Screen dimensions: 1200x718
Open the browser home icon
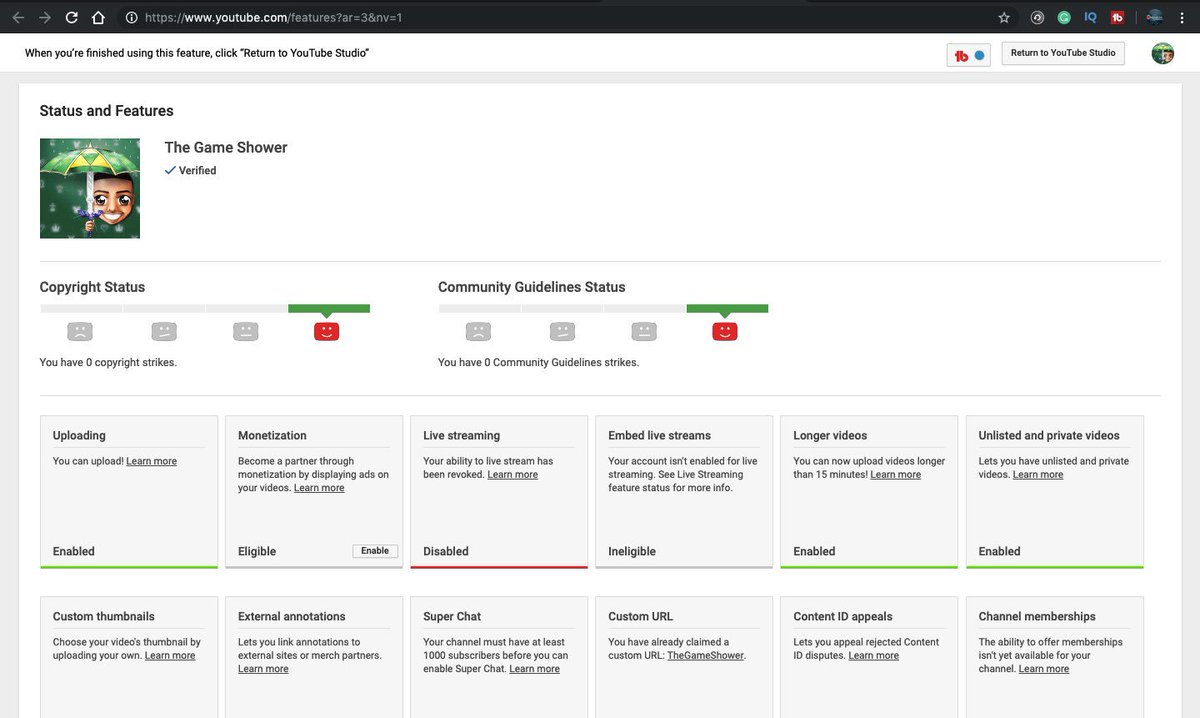[98, 17]
